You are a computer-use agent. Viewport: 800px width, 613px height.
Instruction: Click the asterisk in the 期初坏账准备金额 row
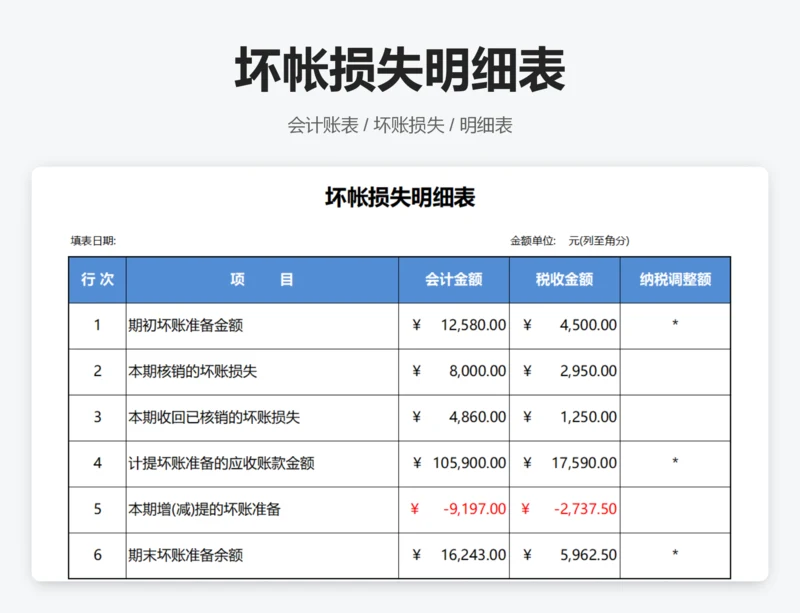tap(675, 324)
